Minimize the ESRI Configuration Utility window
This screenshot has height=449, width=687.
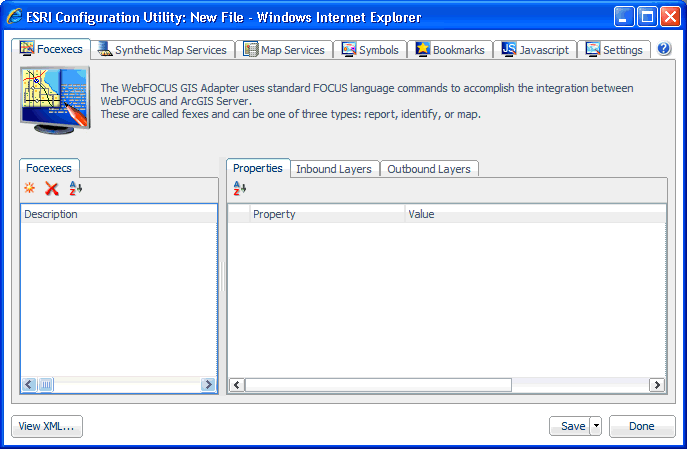tap(624, 17)
